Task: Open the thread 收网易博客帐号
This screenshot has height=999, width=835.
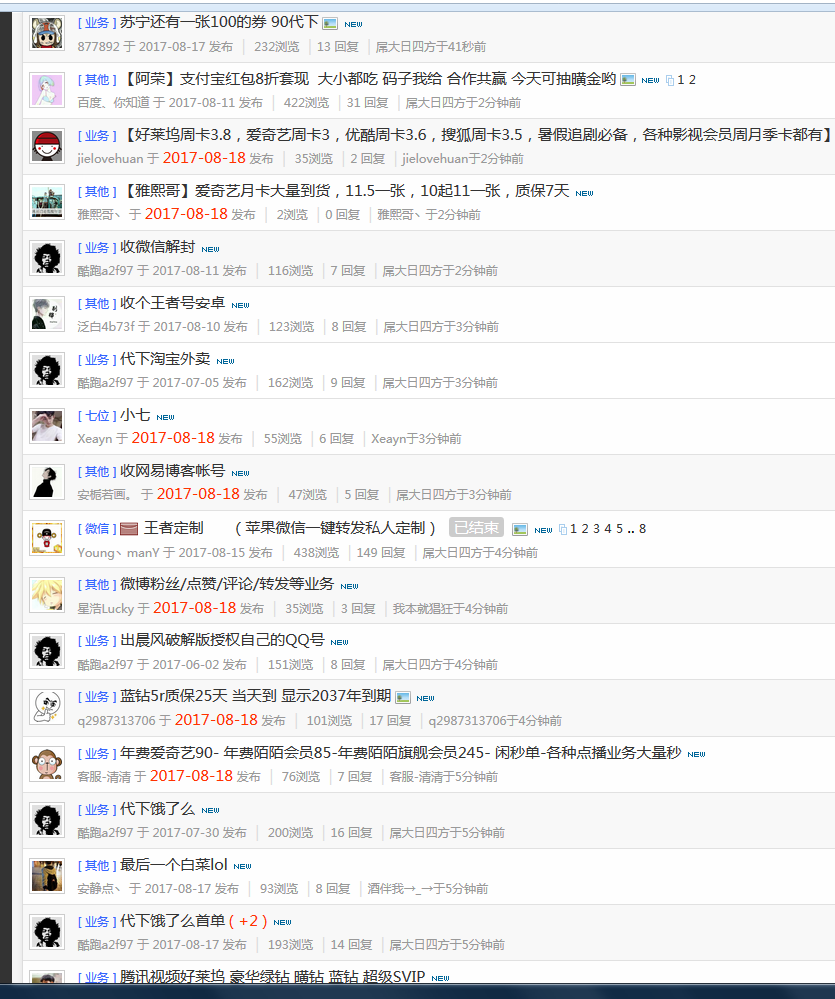Action: (x=173, y=471)
